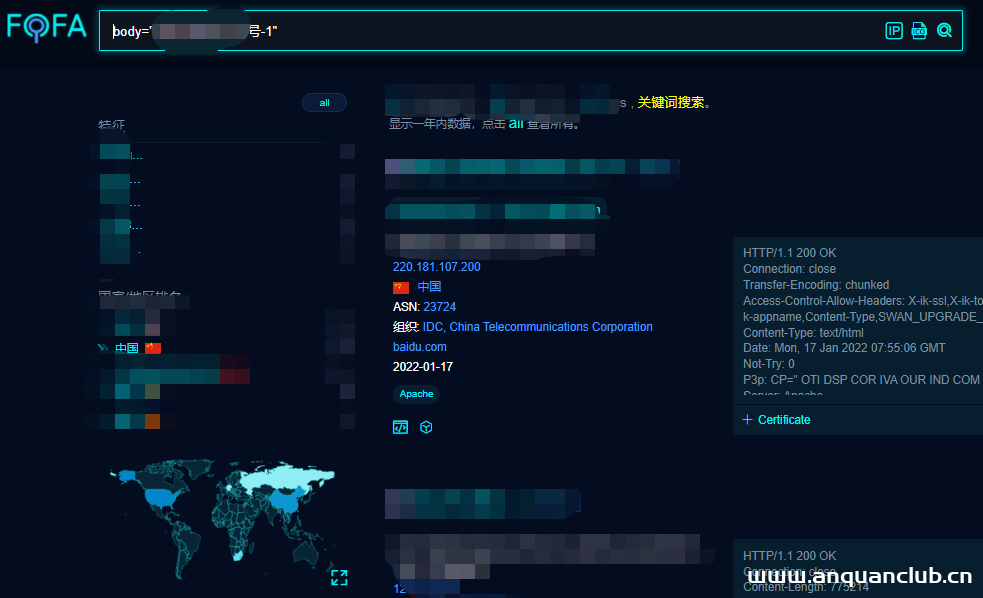The height and width of the screenshot is (598, 983).
Task: Toggle the "all" pill in the sidebar
Action: tap(324, 103)
